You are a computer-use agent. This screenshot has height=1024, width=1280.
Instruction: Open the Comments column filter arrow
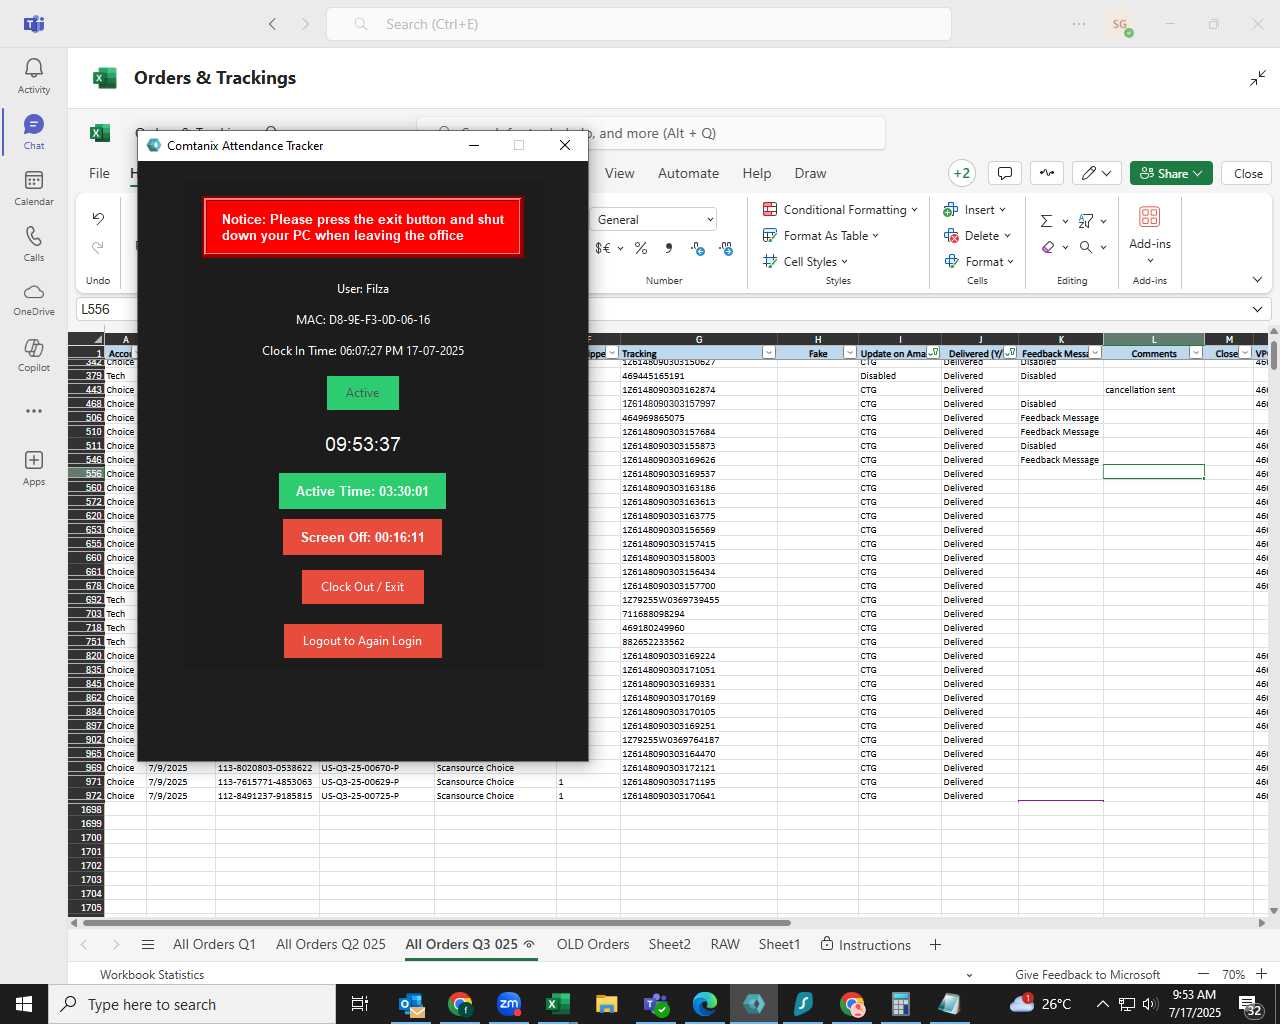coord(1196,353)
